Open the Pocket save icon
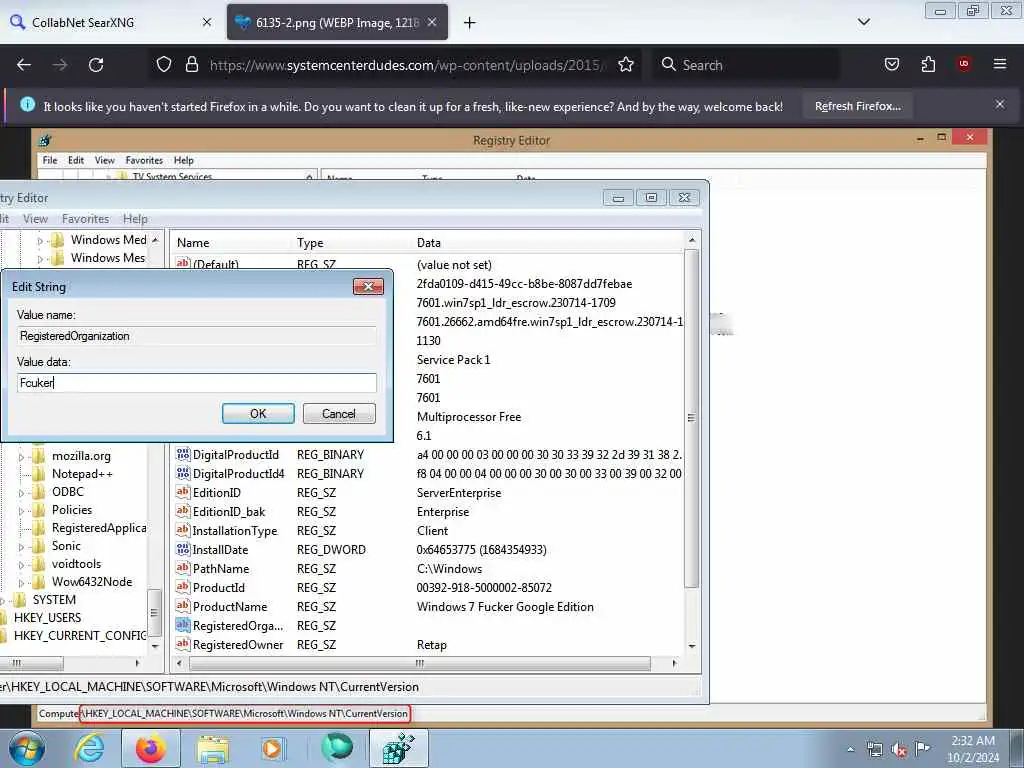The width and height of the screenshot is (1024, 768). point(891,65)
